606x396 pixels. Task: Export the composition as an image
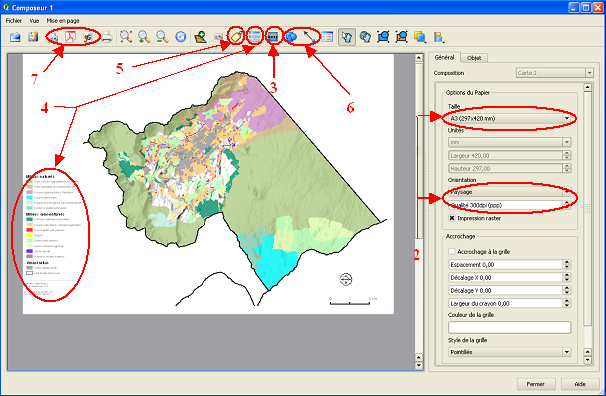(x=53, y=37)
